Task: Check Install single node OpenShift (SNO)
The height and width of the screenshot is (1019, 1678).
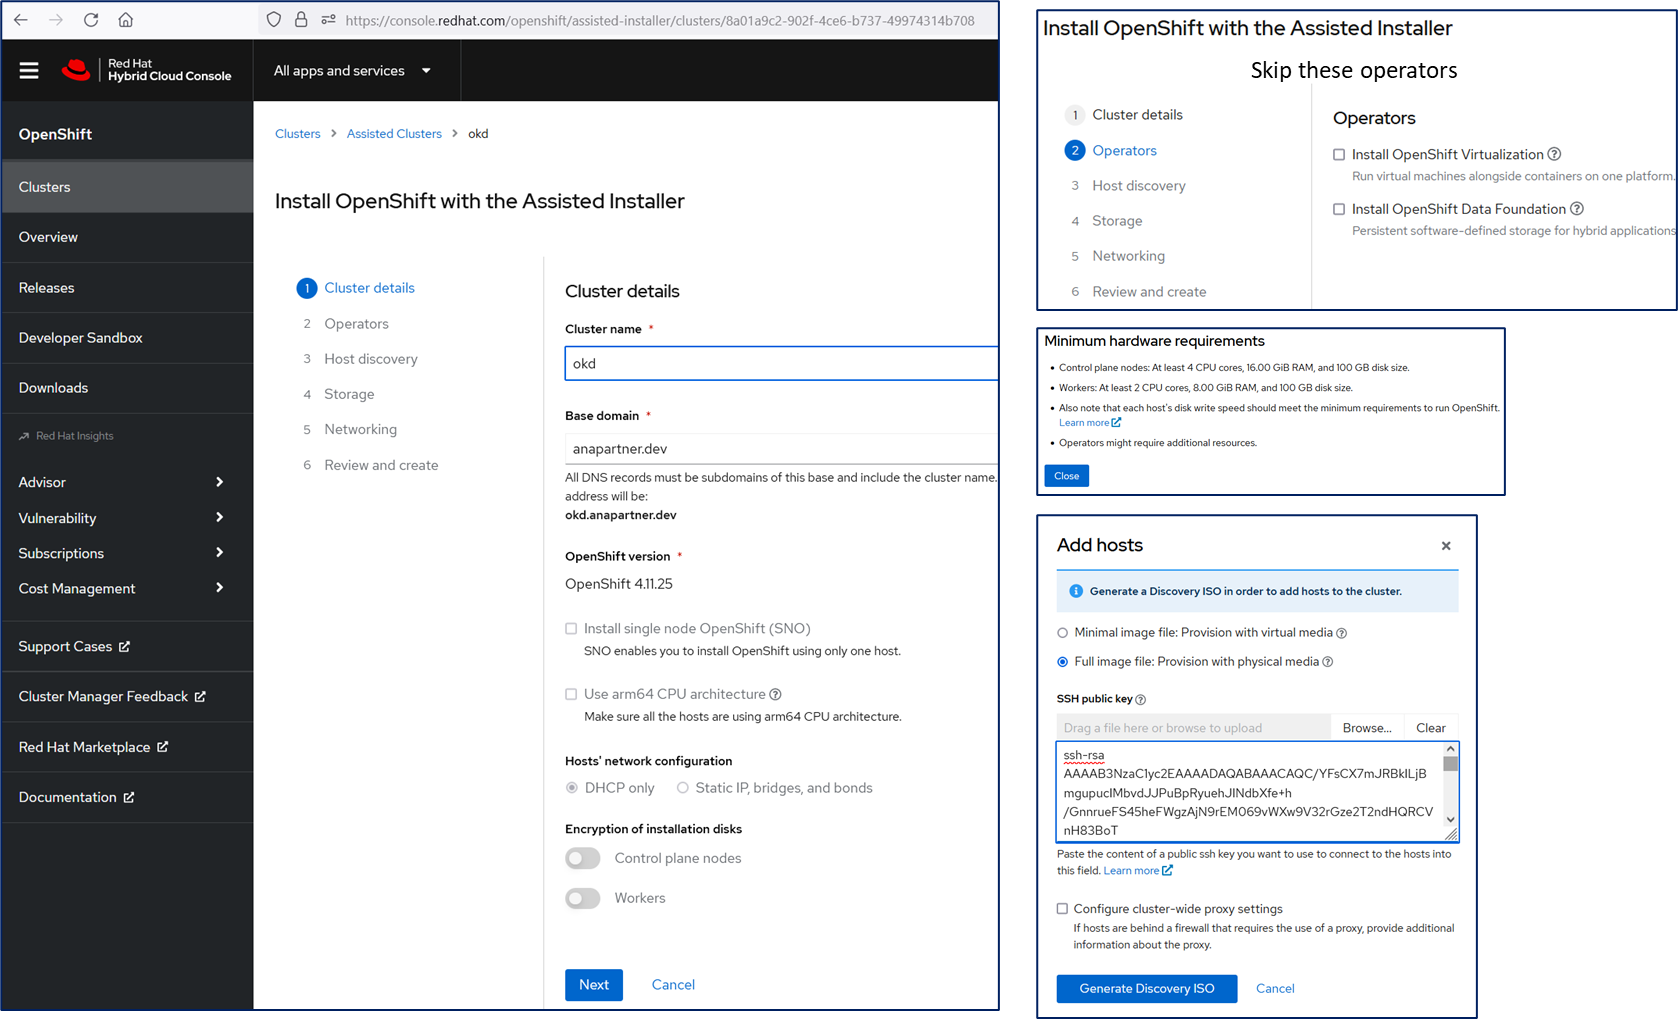Action: click(571, 629)
